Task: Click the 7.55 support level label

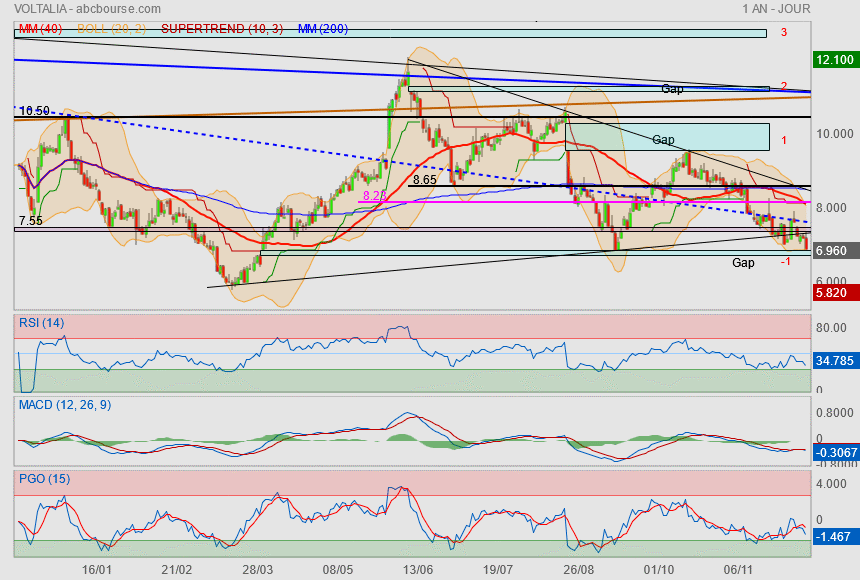Action: (x=30, y=221)
